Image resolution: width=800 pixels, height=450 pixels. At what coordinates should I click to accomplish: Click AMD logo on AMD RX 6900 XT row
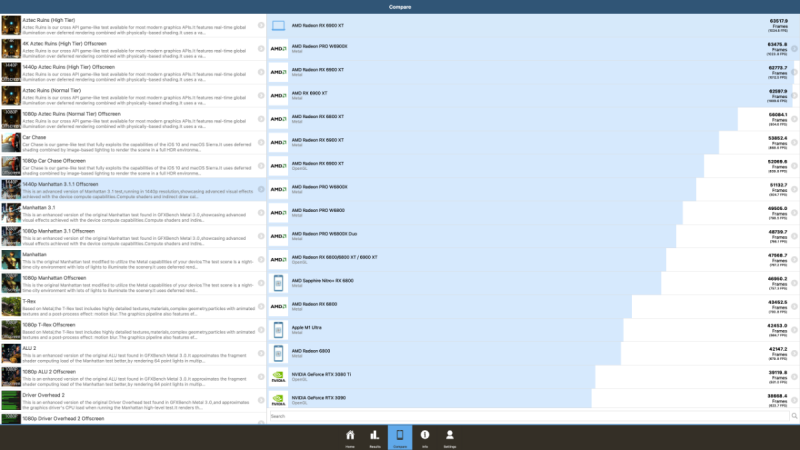pos(278,96)
